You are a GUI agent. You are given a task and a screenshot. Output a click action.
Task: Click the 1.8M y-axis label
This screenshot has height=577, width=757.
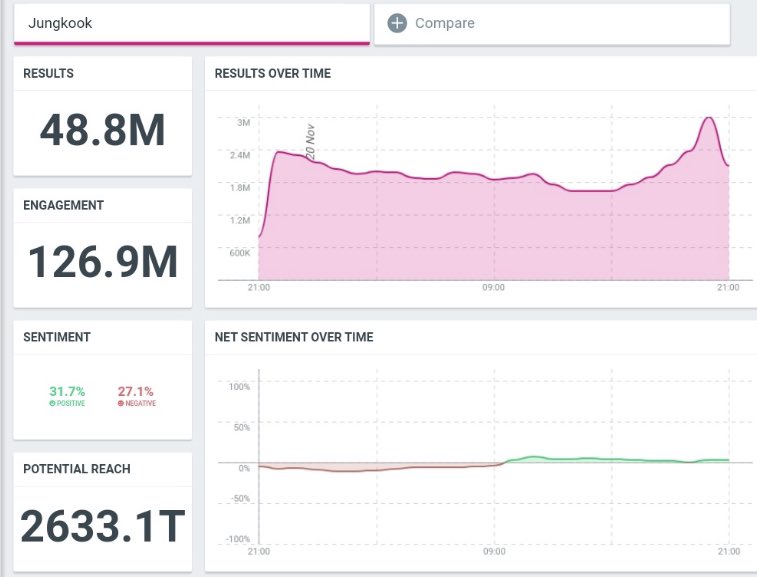(240, 188)
